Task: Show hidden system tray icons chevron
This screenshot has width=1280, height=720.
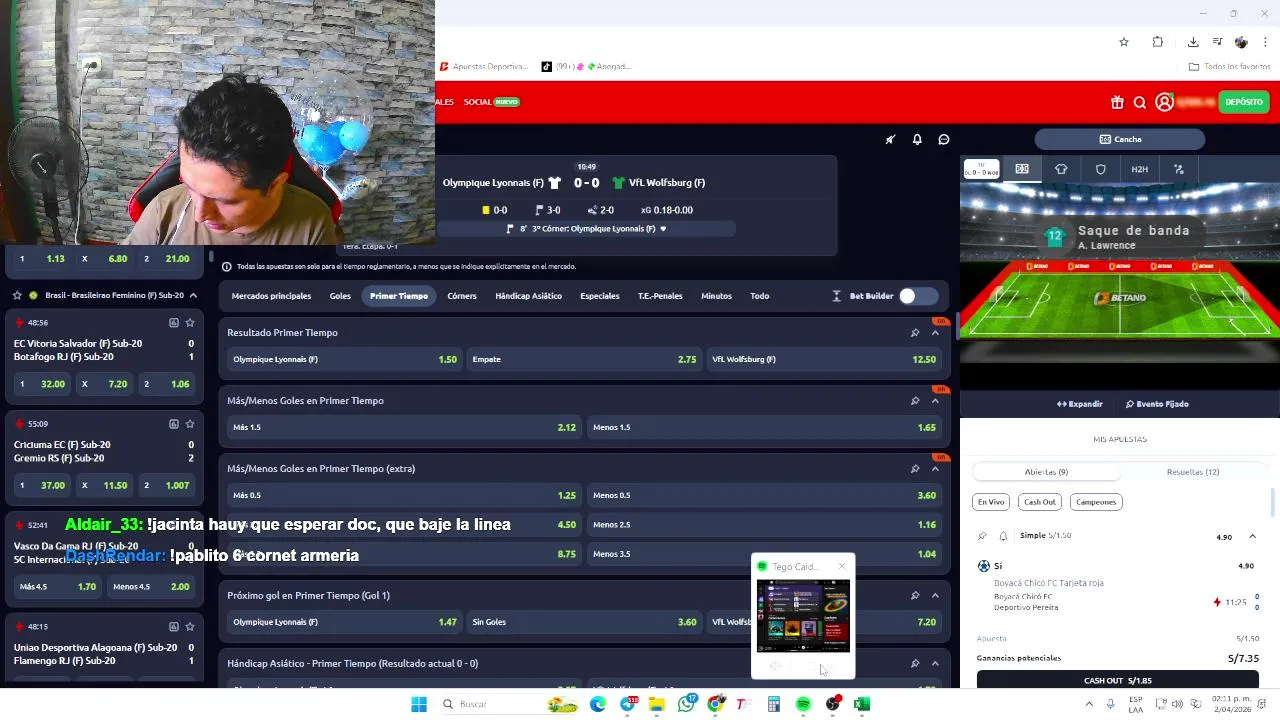Action: tap(1089, 704)
